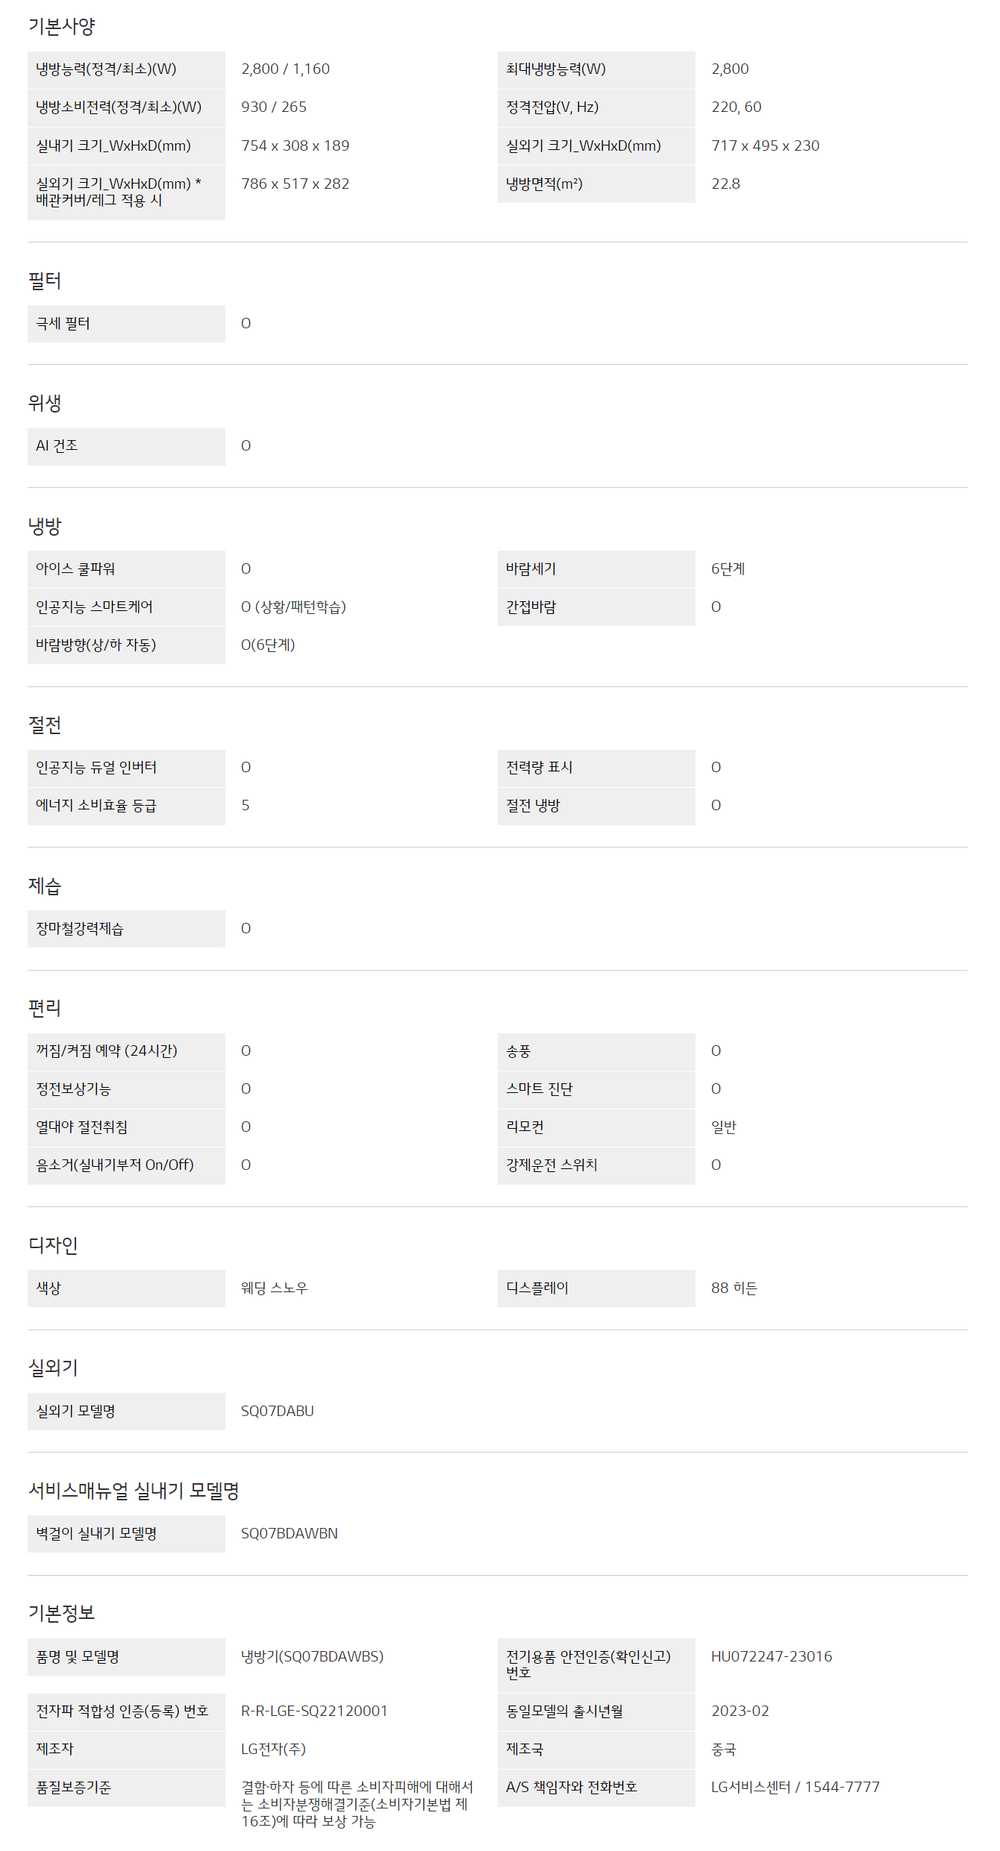
Task: Click the 장마철강력제습 label cell
Action: [80, 929]
